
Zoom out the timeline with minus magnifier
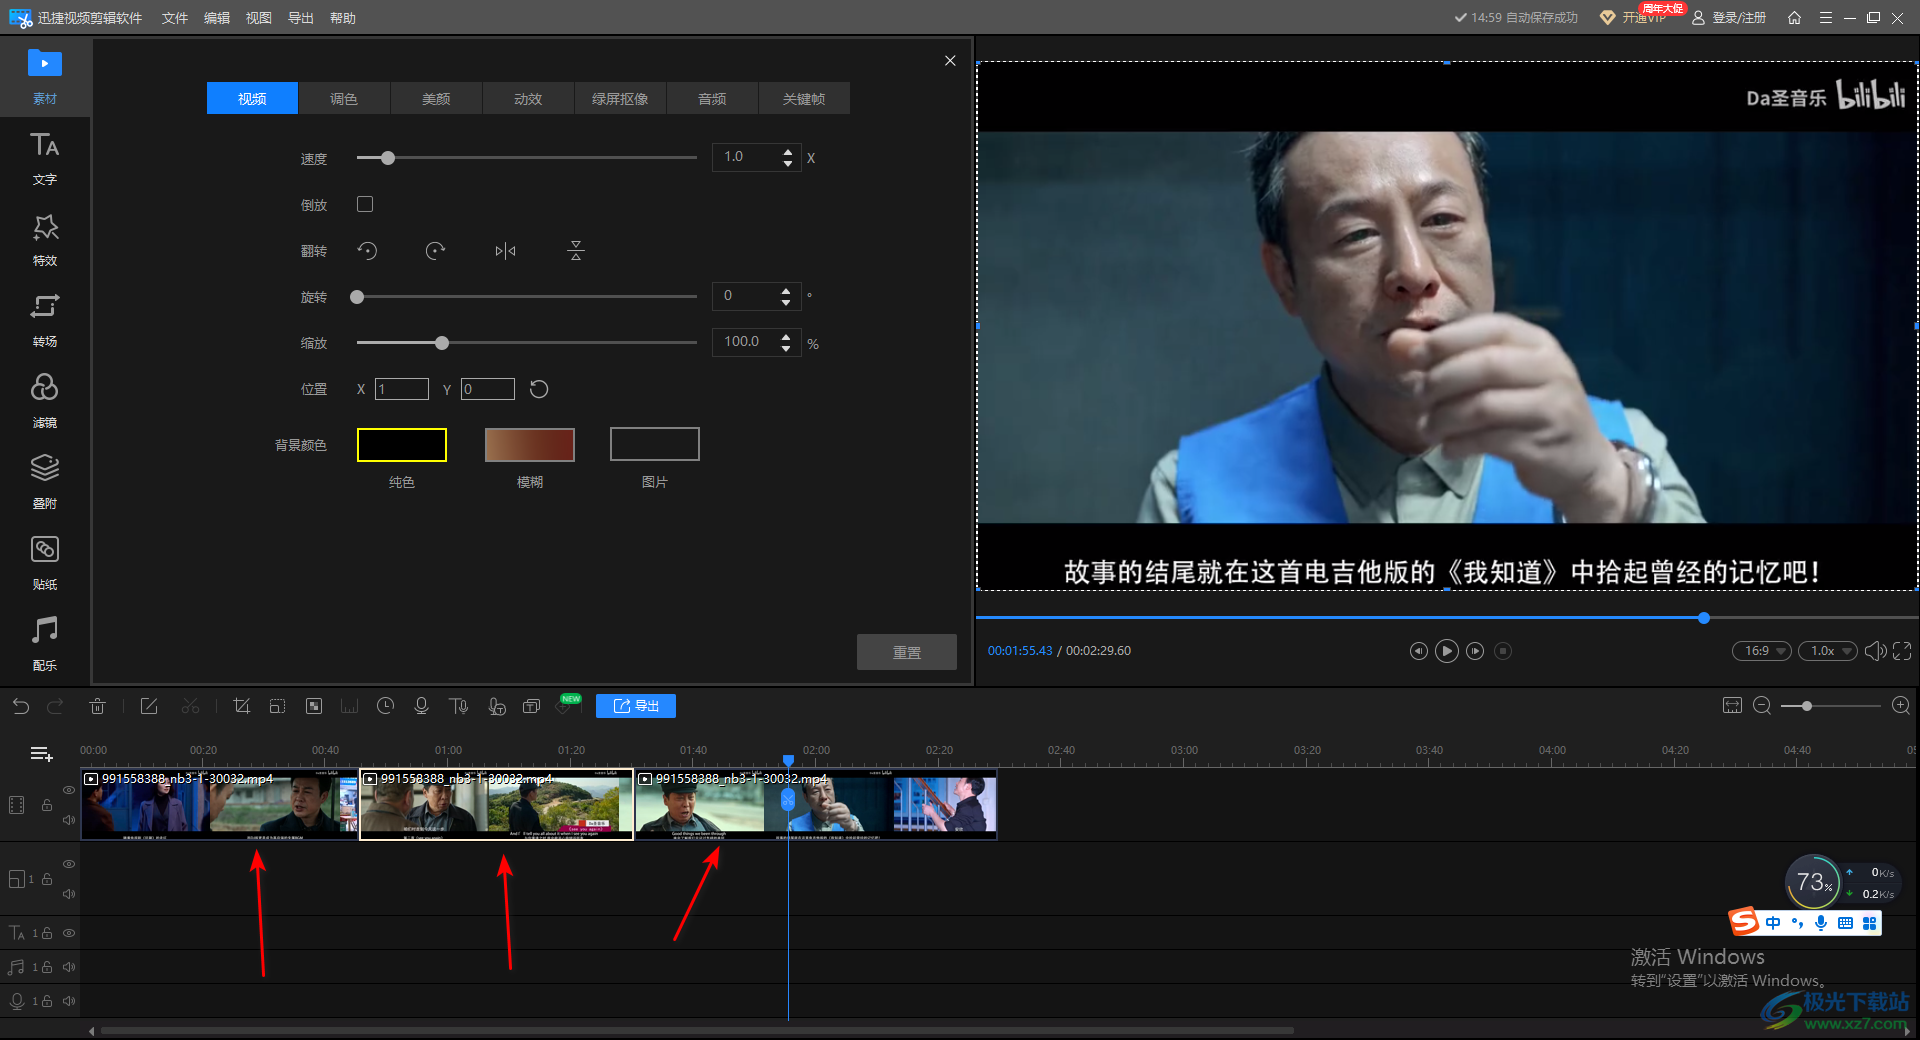(1762, 706)
